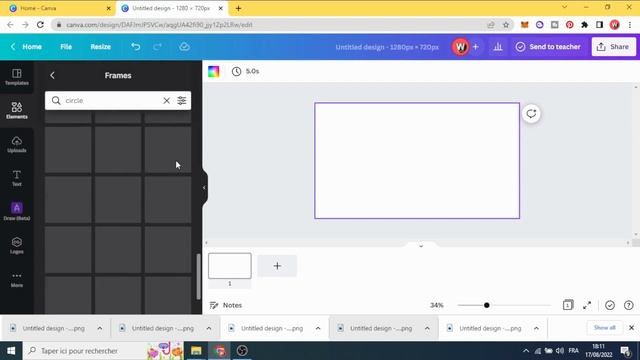This screenshot has height=360, width=640.
Task: Click Send to teacher button
Action: pos(548,47)
